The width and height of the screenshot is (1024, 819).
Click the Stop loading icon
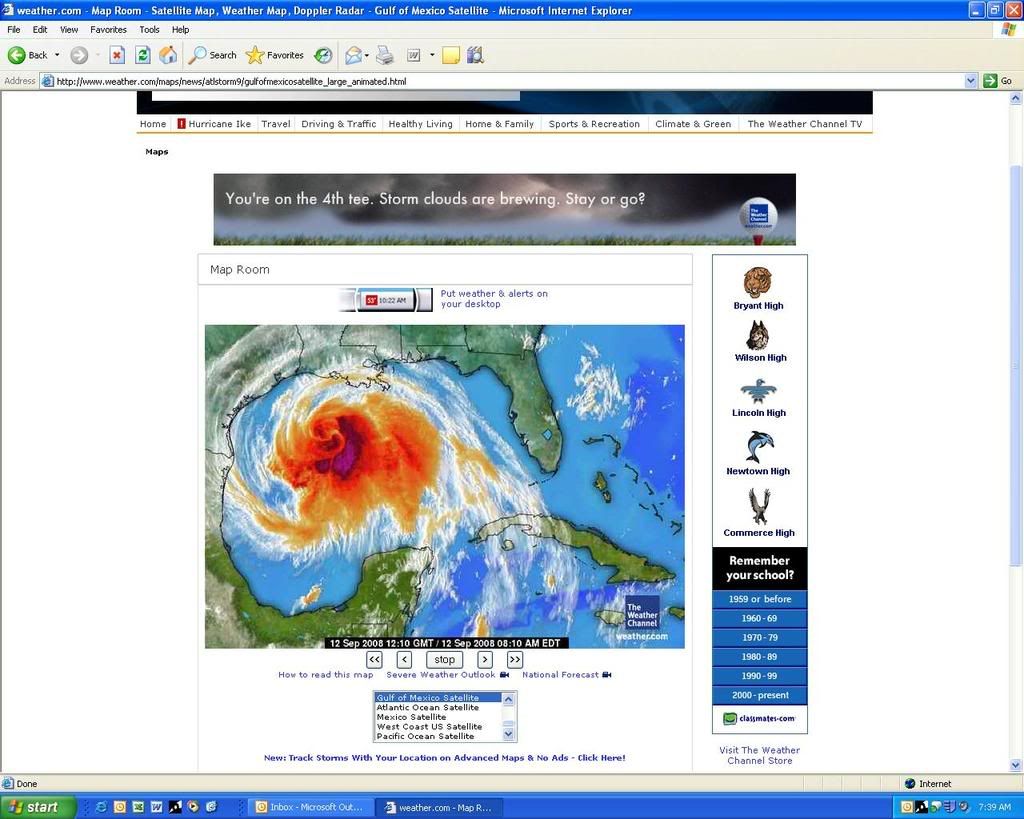(x=117, y=55)
